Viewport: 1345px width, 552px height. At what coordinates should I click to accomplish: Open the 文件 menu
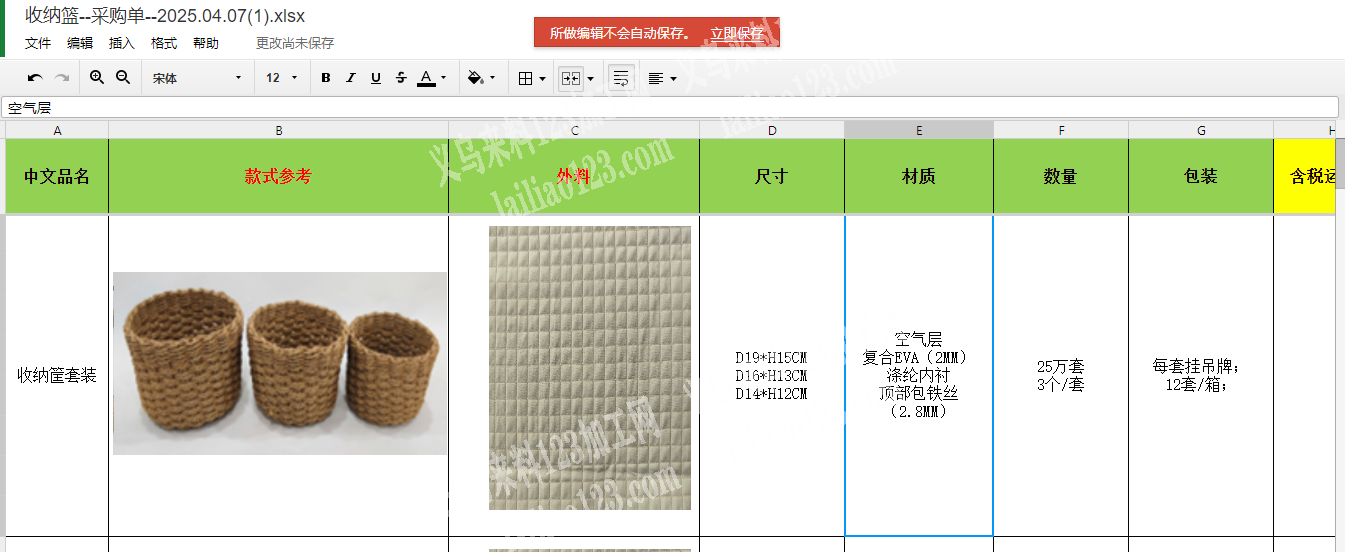click(38, 43)
